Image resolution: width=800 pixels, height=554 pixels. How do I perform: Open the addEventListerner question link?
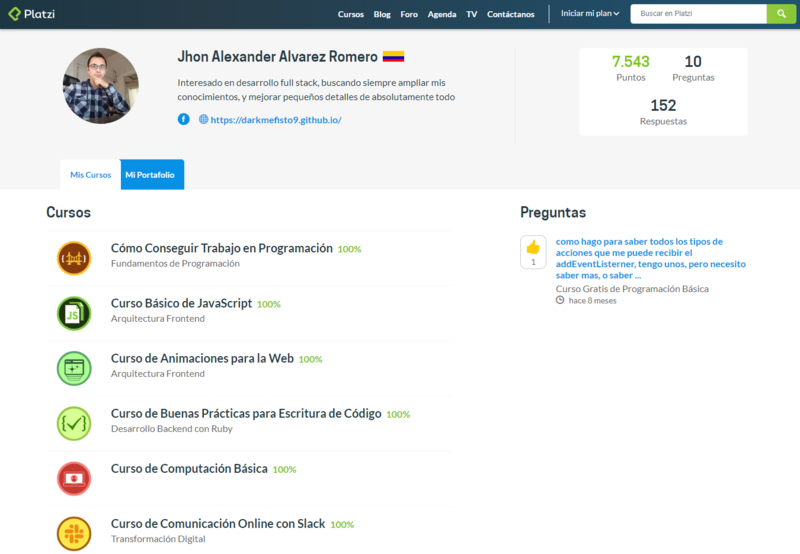651,258
